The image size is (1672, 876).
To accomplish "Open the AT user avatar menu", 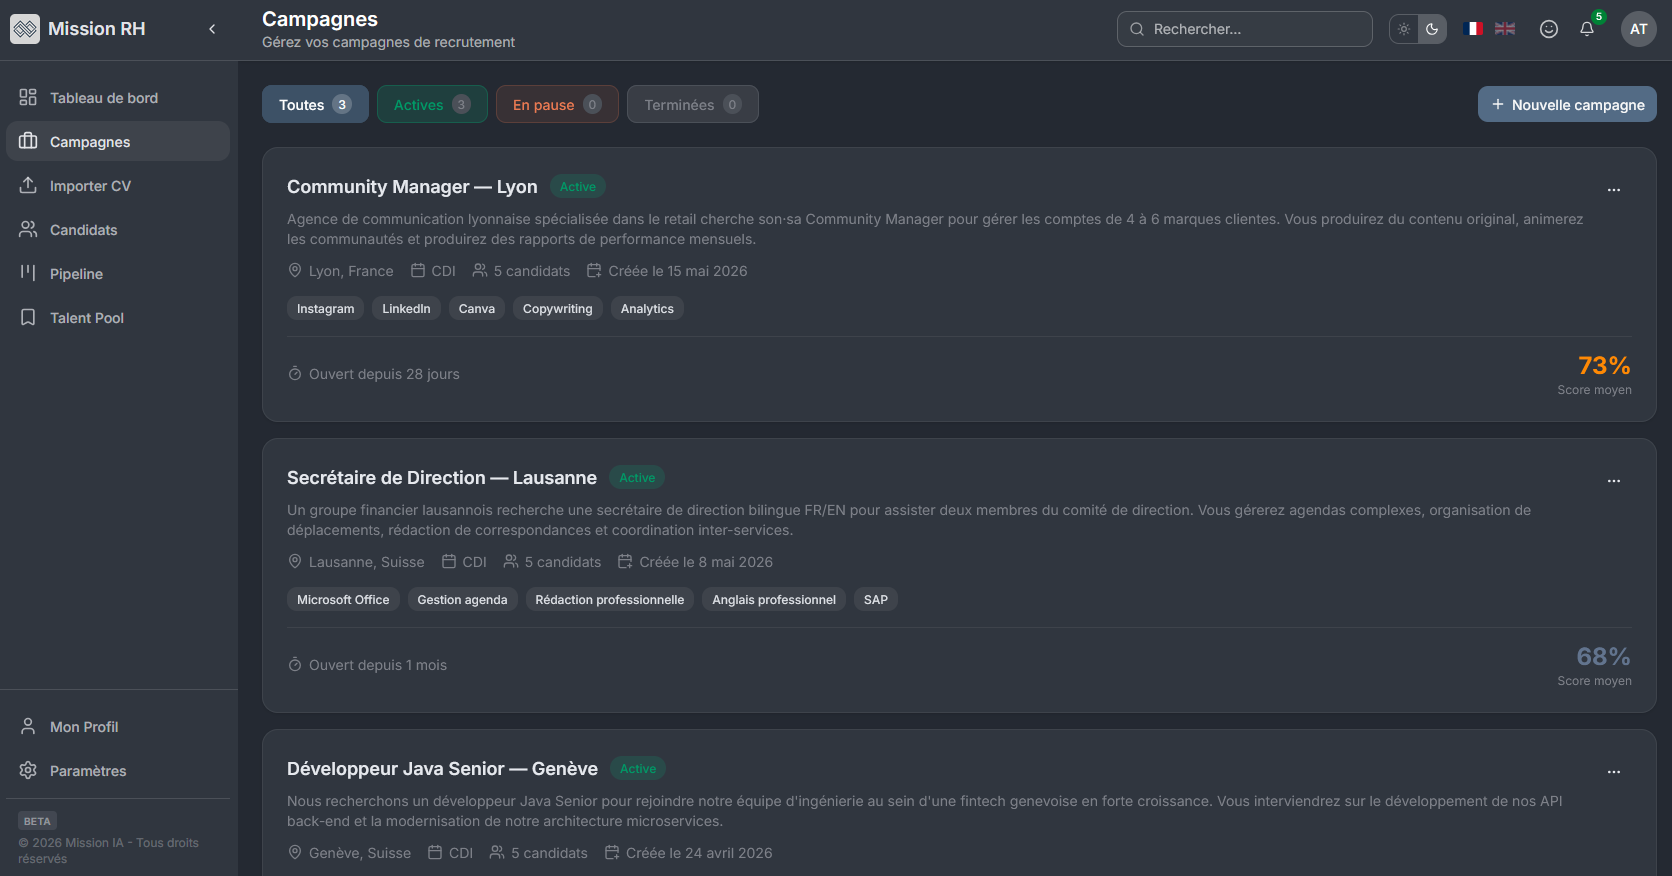I will (1639, 29).
